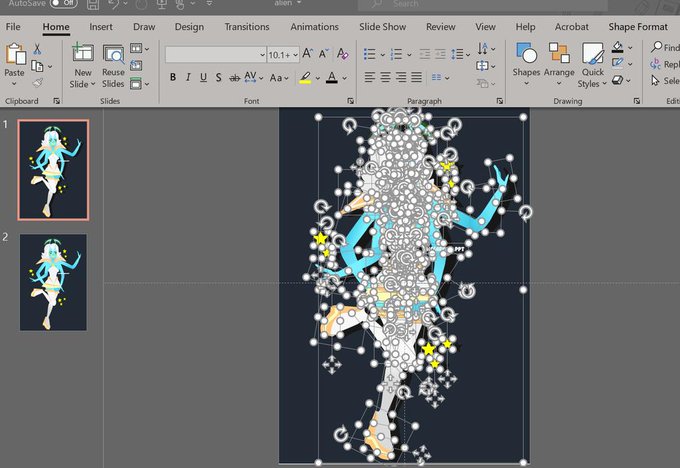Click the Select cursor icon
This screenshot has height=468, width=680.
(655, 81)
